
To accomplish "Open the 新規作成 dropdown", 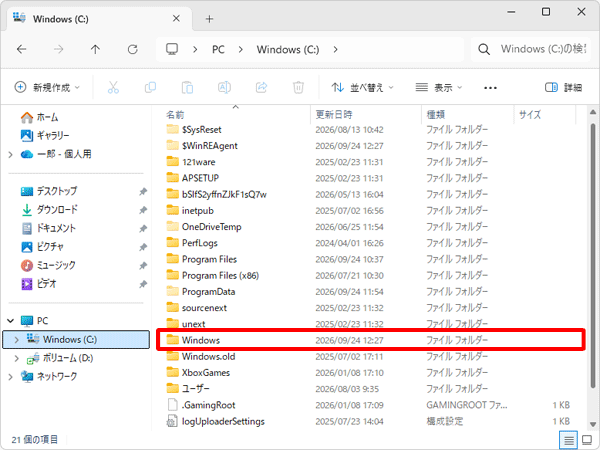I will tap(47, 88).
